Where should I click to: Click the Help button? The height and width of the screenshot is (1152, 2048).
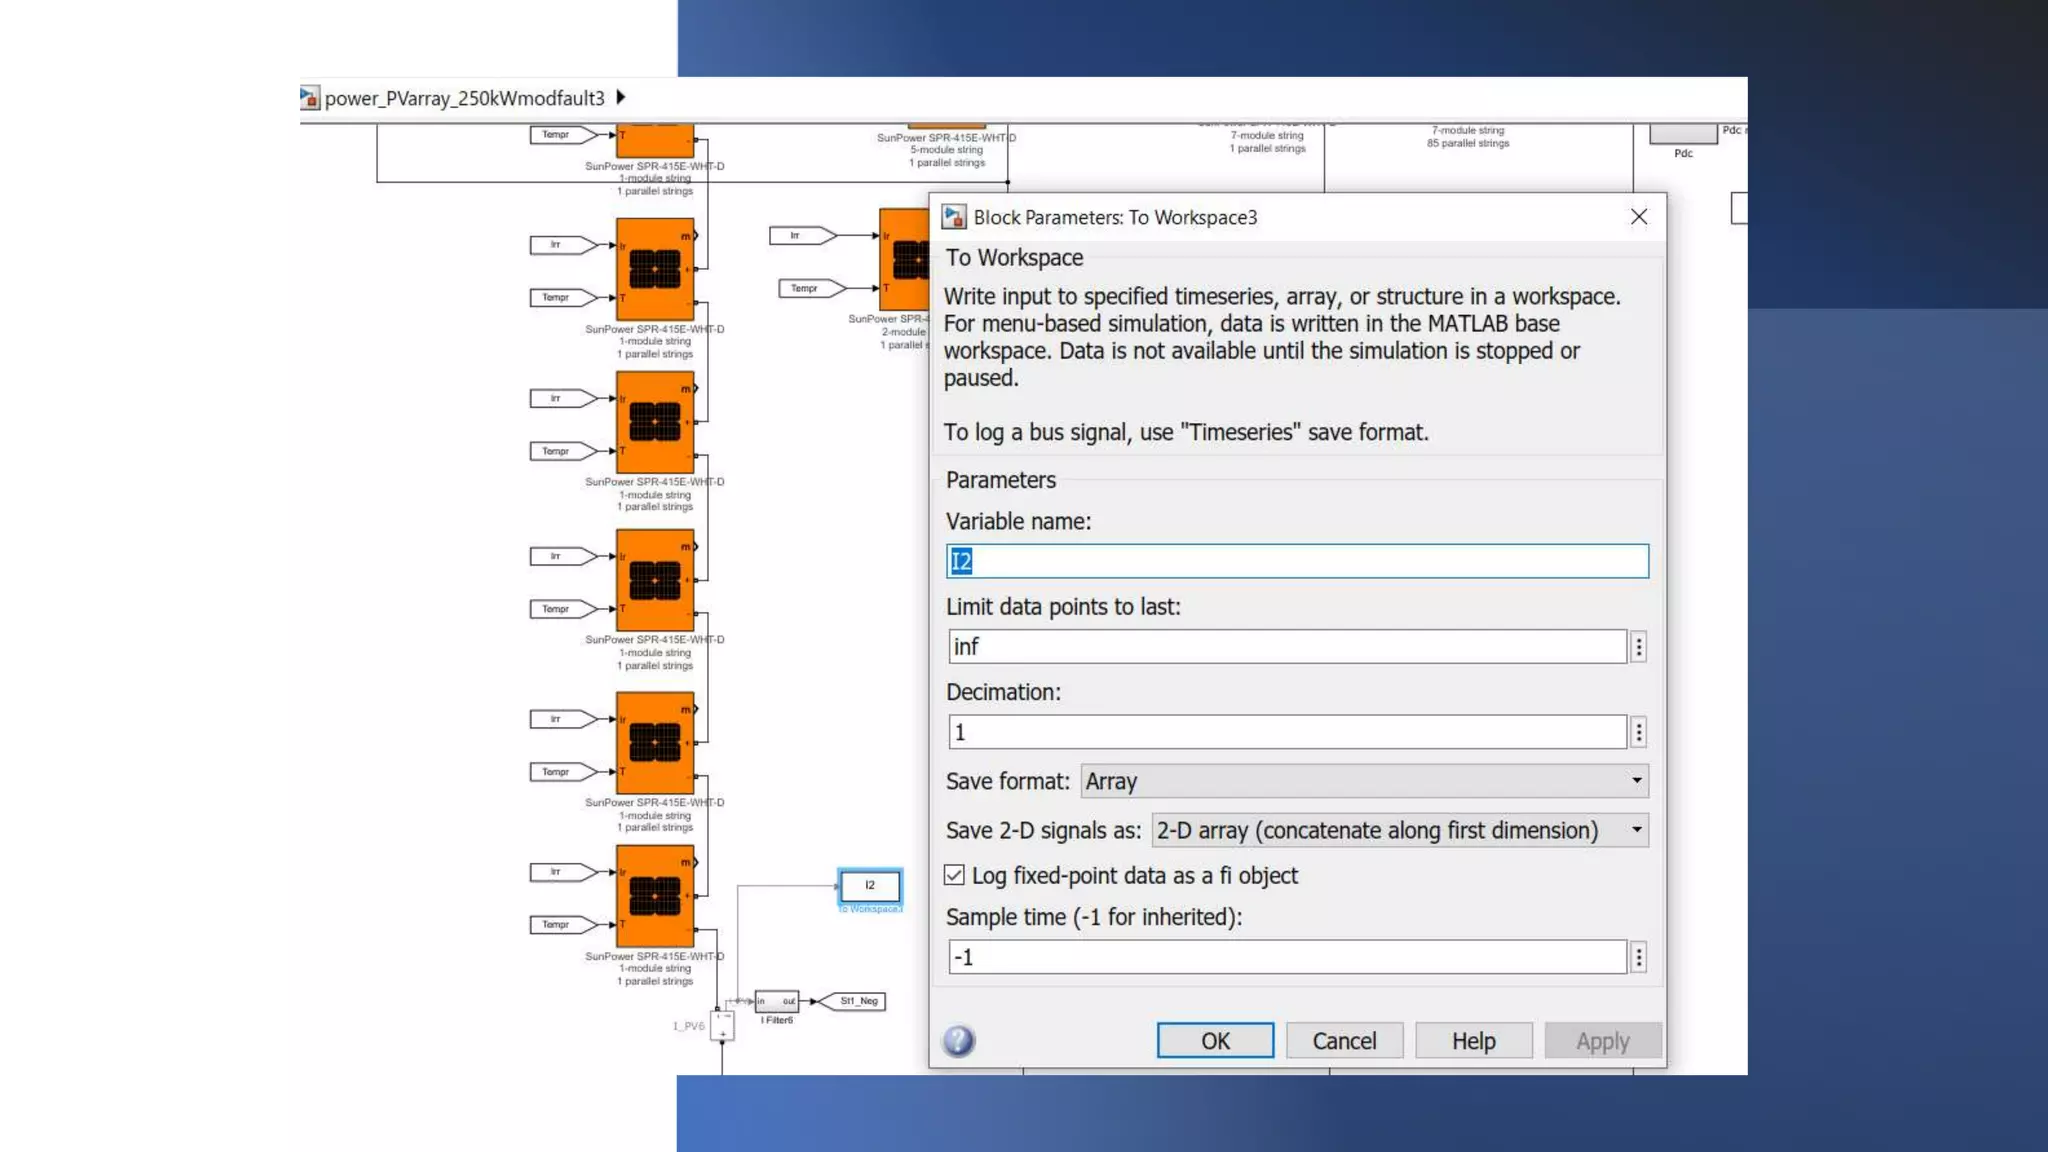click(x=1473, y=1041)
